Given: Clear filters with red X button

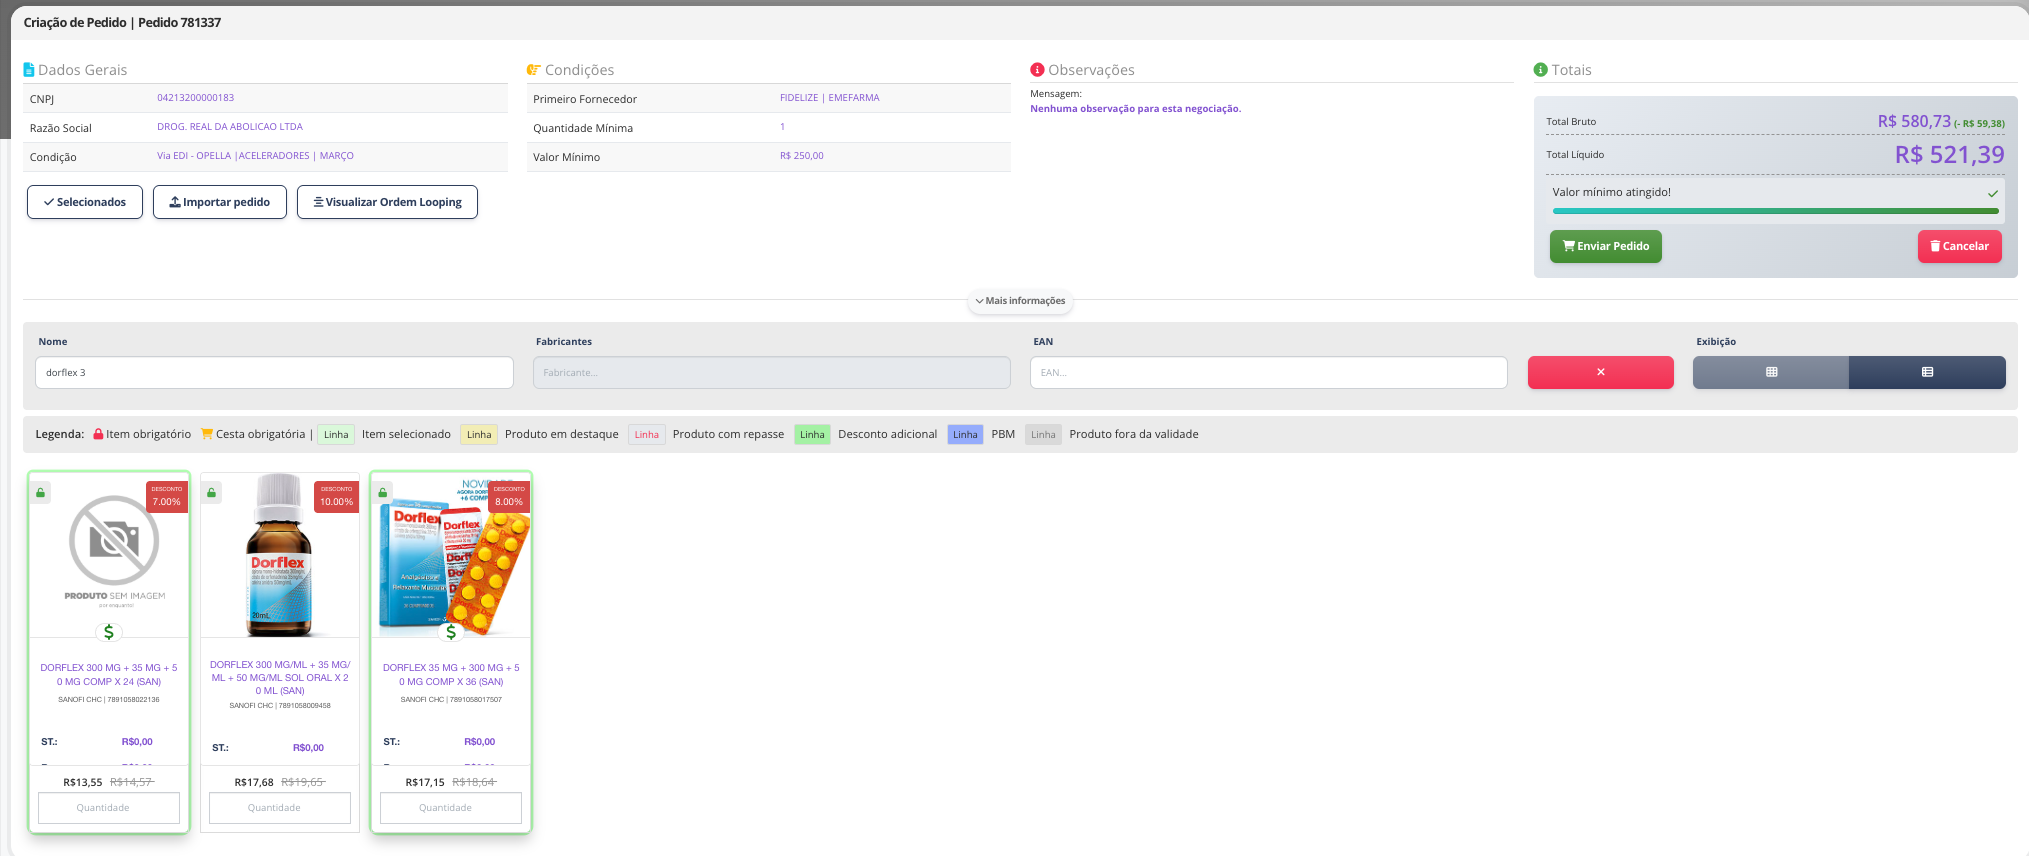Looking at the screenshot, I should click(1600, 372).
